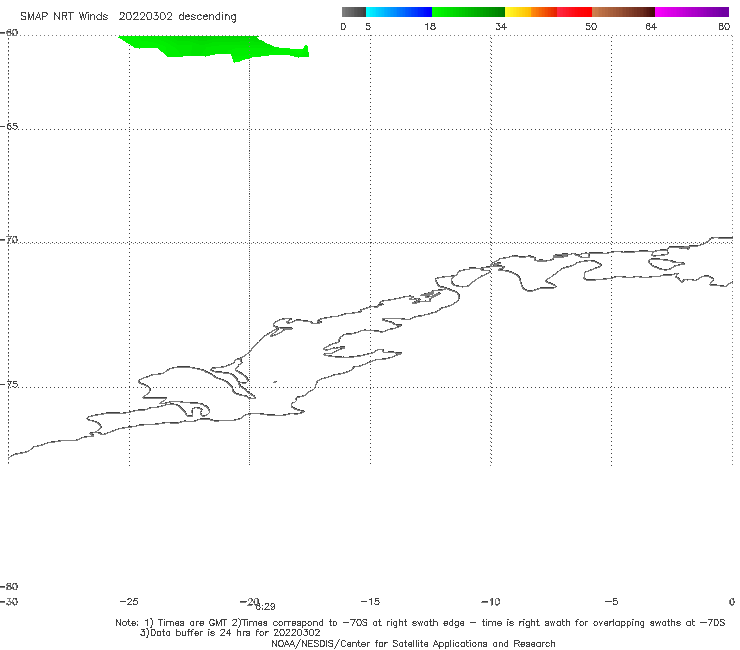Click the '3)Data buffer is 24 hrs' note
This screenshot has height=650, width=740.
230,633
